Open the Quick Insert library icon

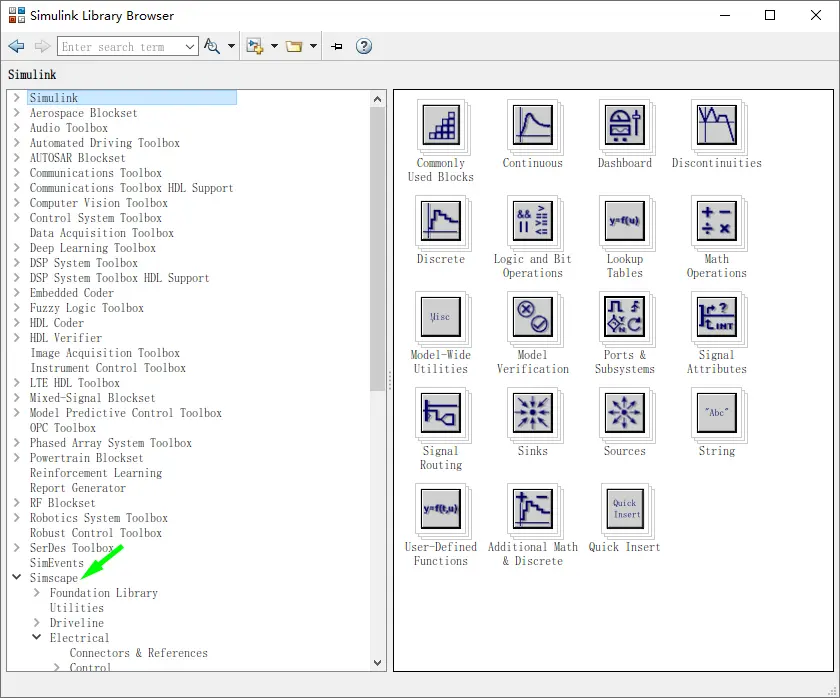[x=625, y=509]
